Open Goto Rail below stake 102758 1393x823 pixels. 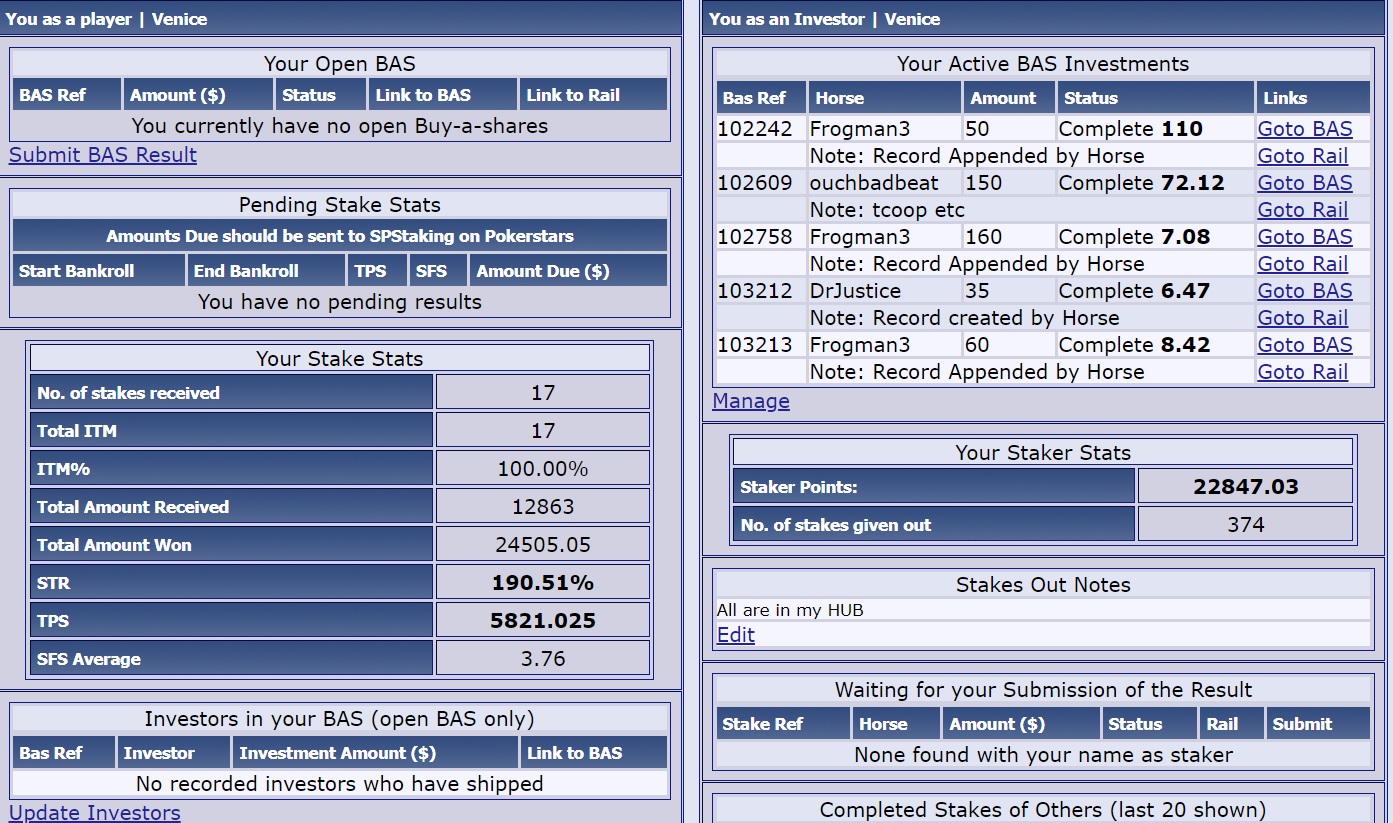click(1302, 264)
